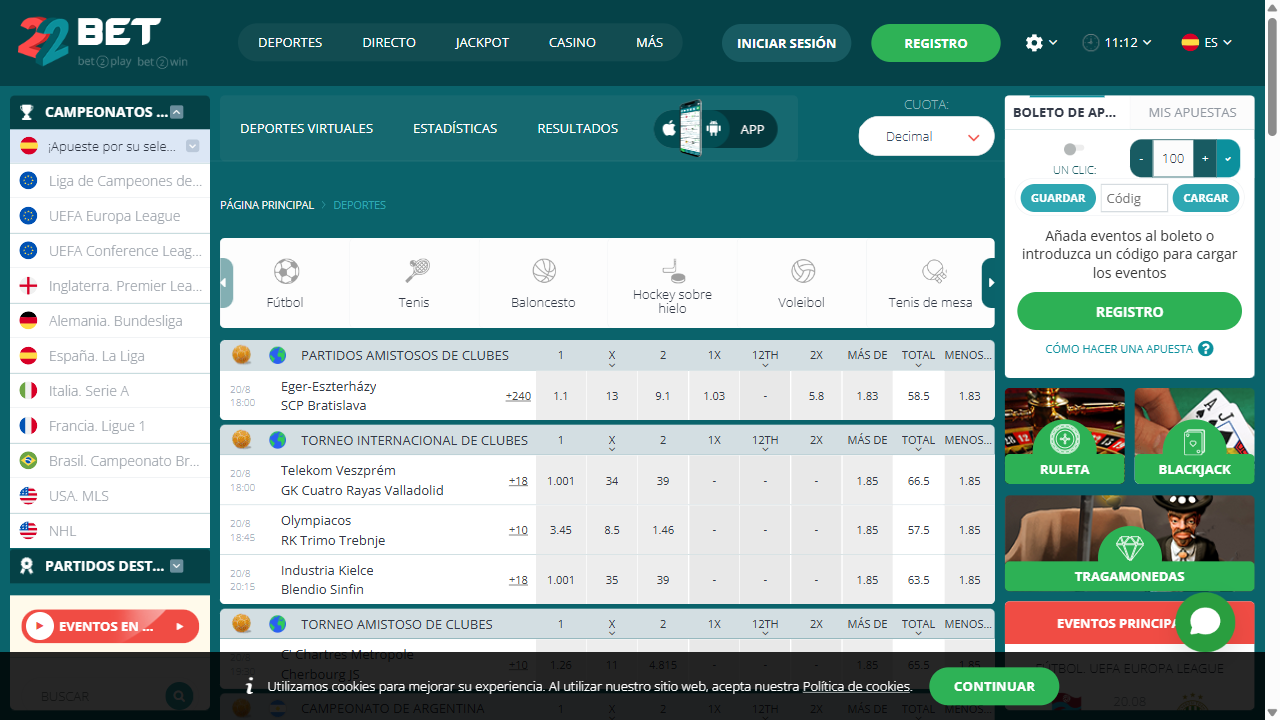Open the Deportes menu

click(290, 43)
